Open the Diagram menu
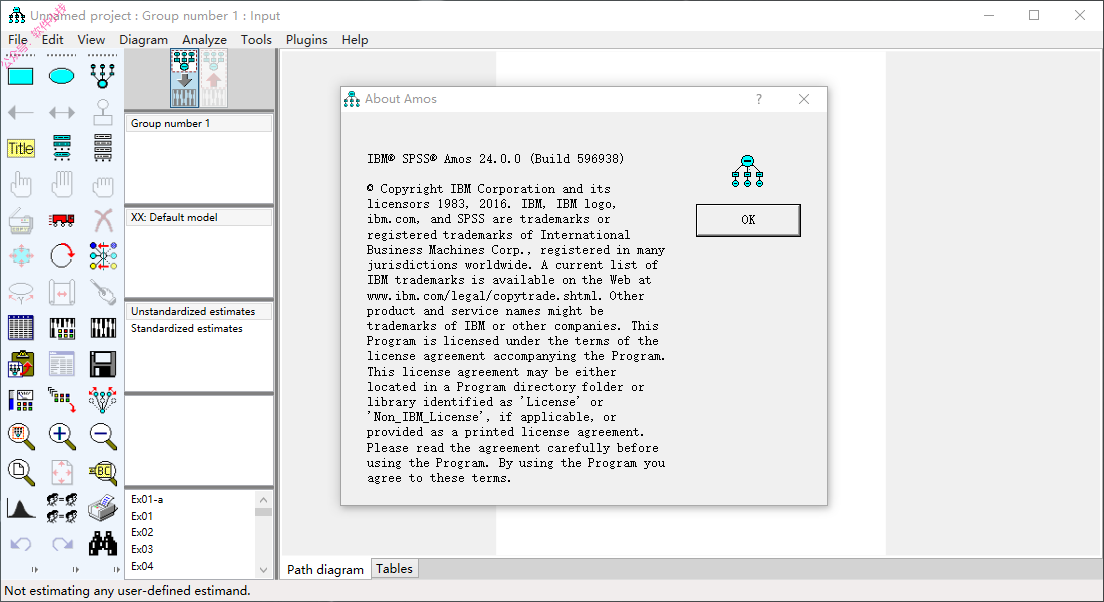This screenshot has width=1104, height=602. tap(144, 40)
